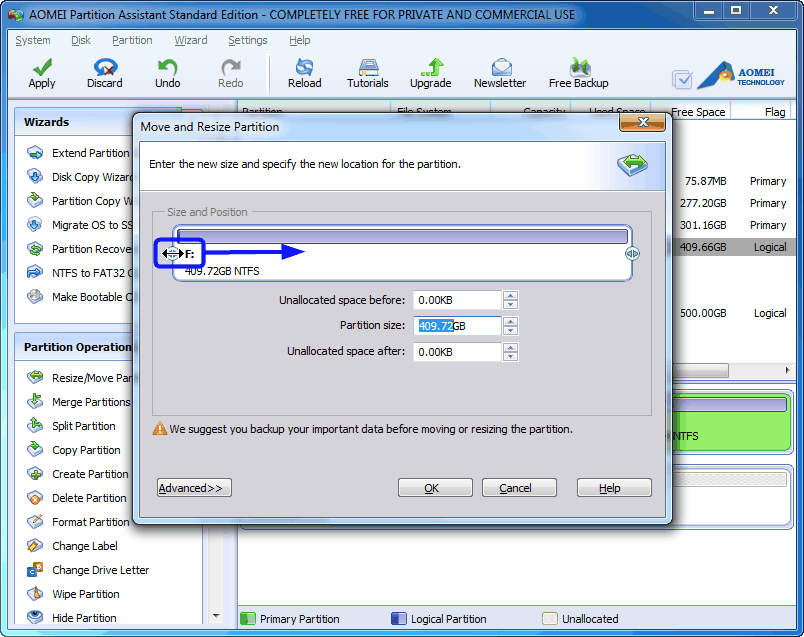Launch Partition Recovery wizard
Image resolution: width=804 pixels, height=637 pixels.
click(92, 249)
